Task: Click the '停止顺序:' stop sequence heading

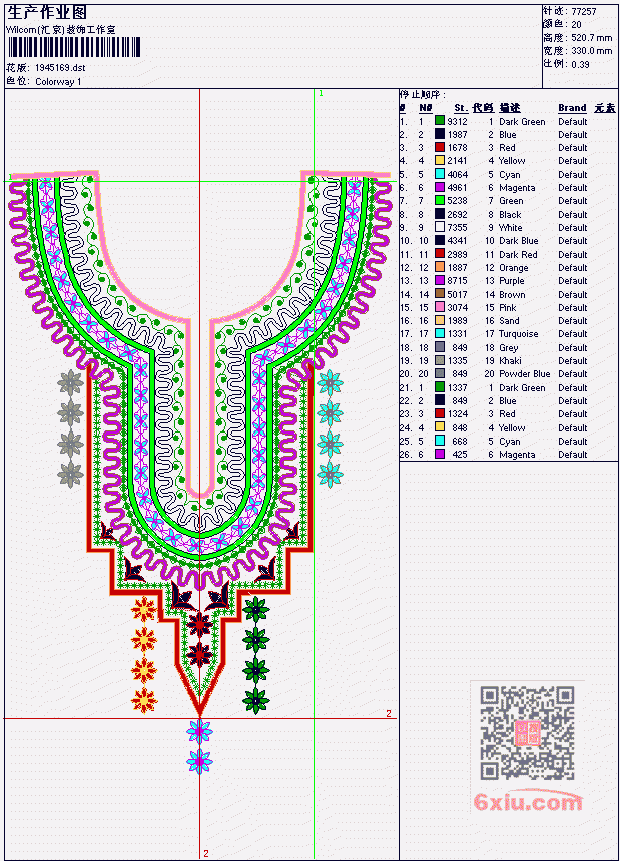Action: [x=423, y=94]
